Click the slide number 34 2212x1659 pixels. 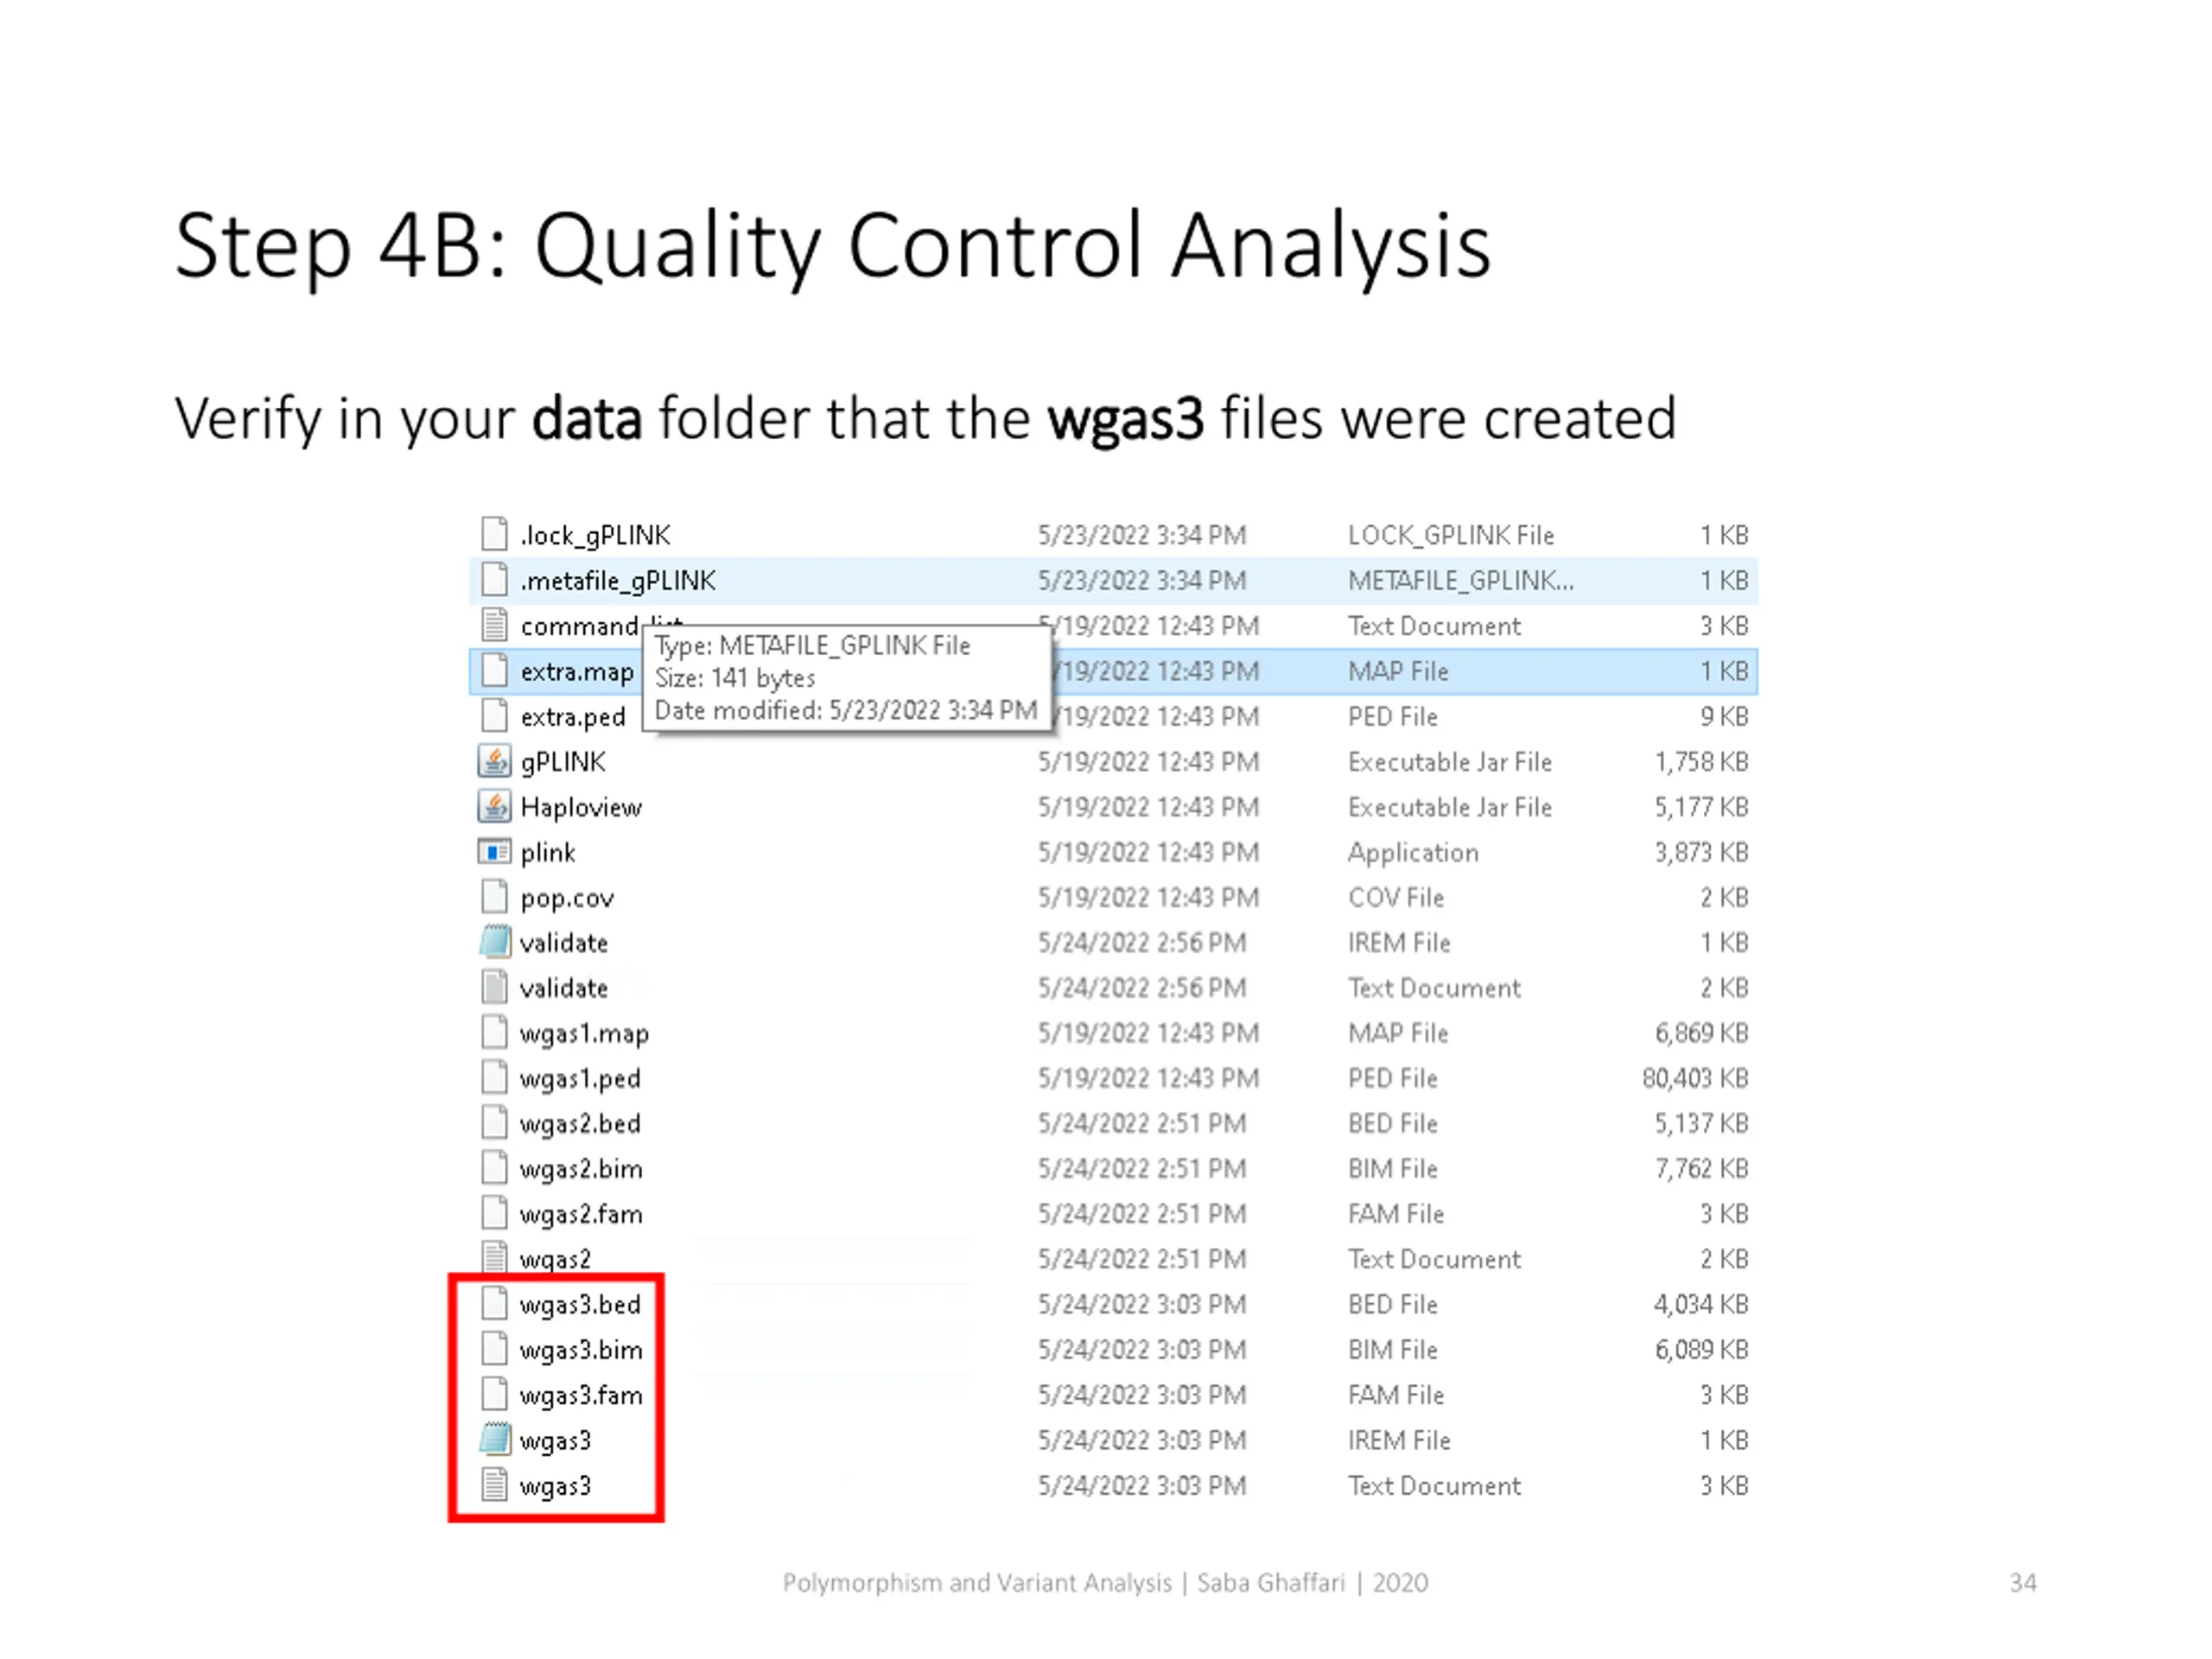click(x=2023, y=1582)
